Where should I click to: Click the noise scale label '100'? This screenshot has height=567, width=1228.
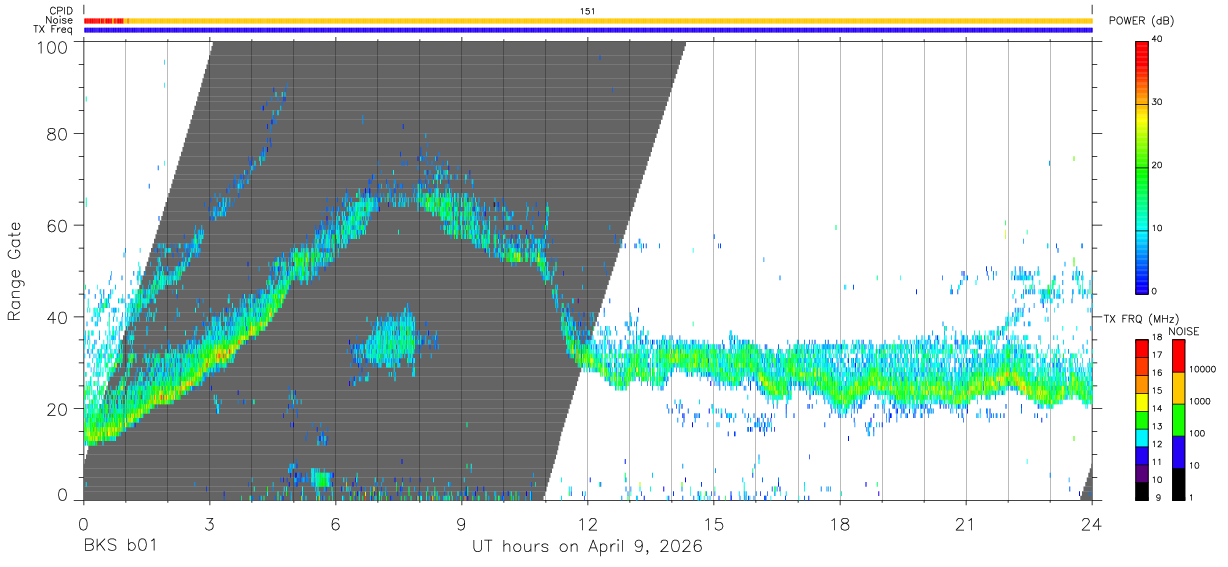[x=1197, y=433]
